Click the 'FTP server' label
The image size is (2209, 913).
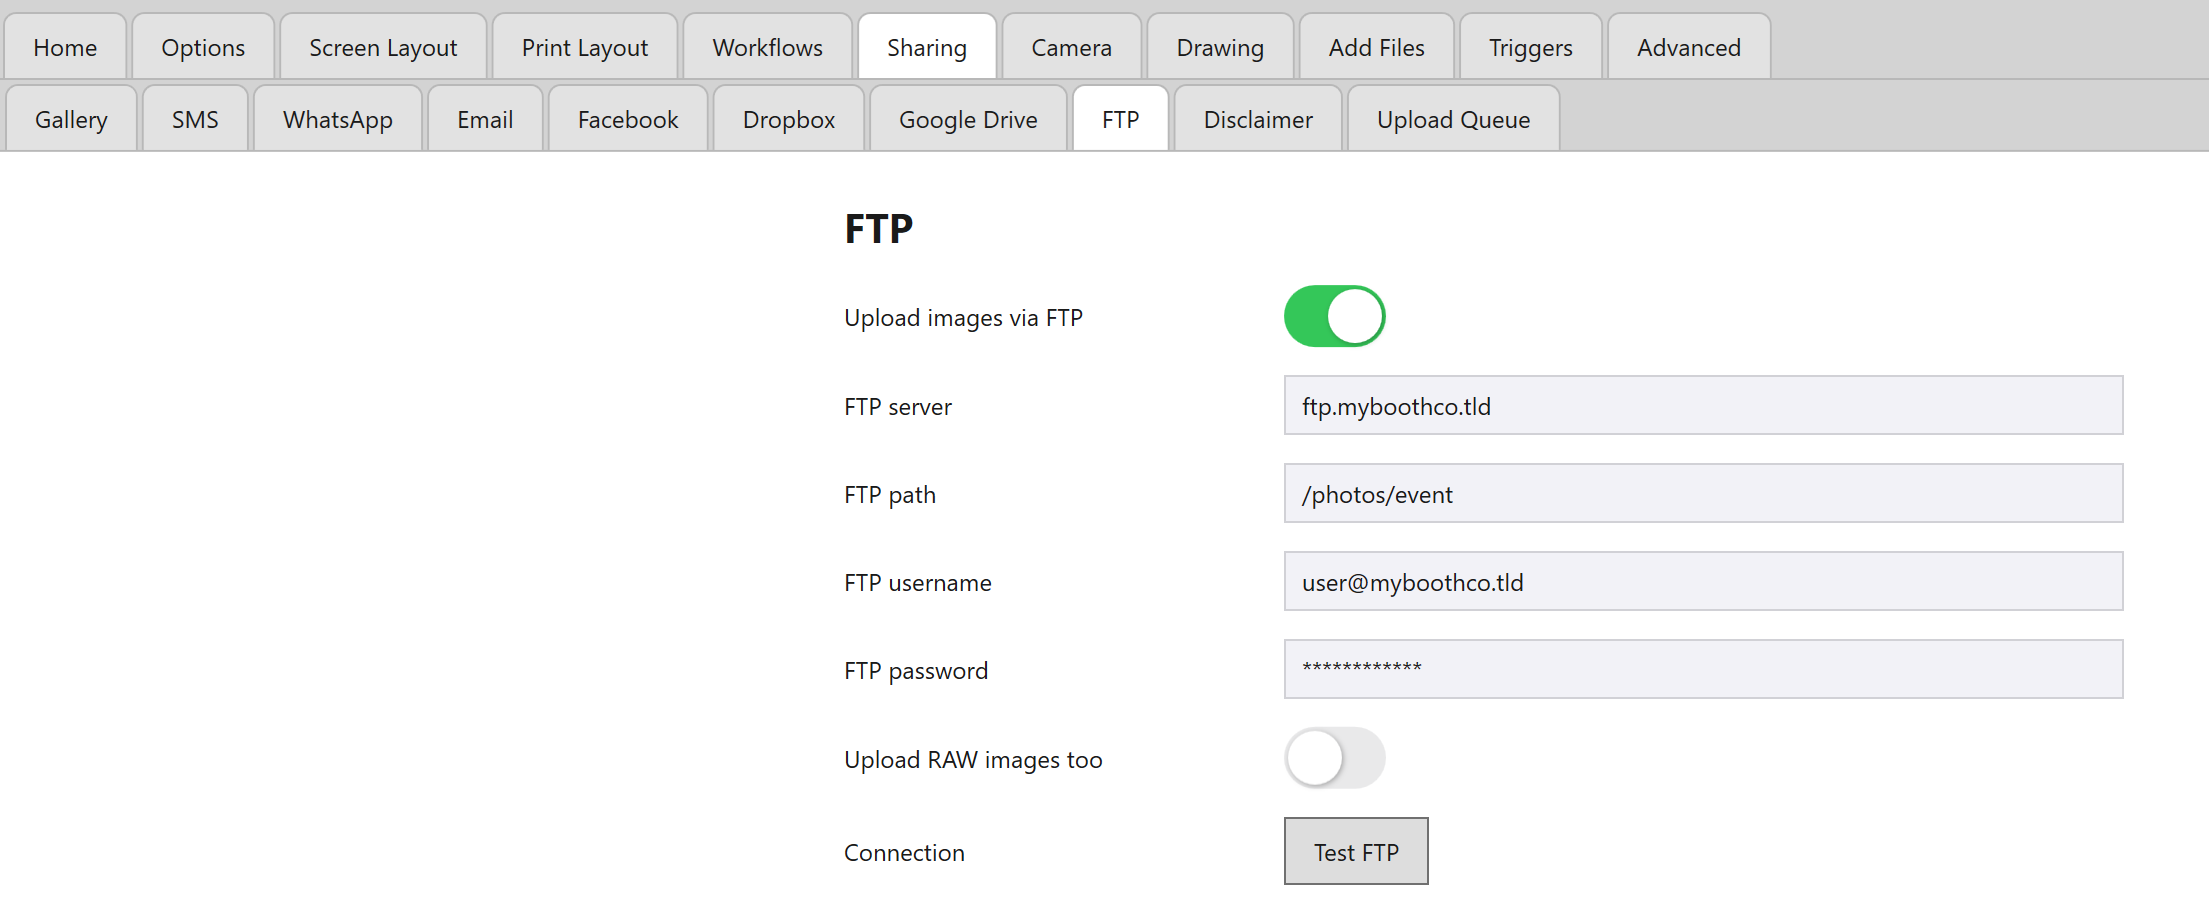(x=898, y=407)
